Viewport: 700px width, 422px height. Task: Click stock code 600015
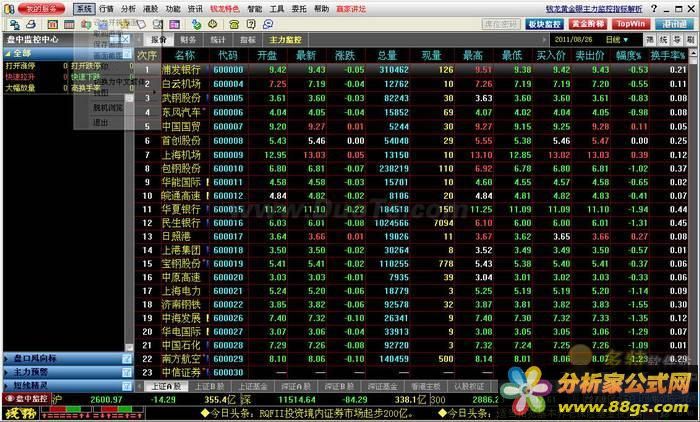[228, 209]
